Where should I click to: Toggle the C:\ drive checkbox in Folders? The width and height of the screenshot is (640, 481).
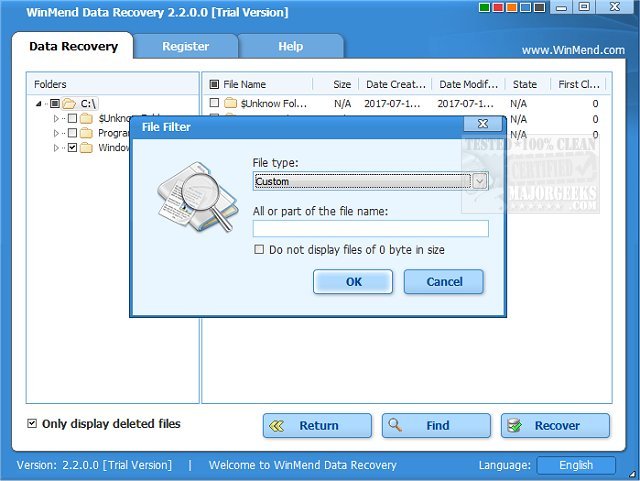click(55, 103)
